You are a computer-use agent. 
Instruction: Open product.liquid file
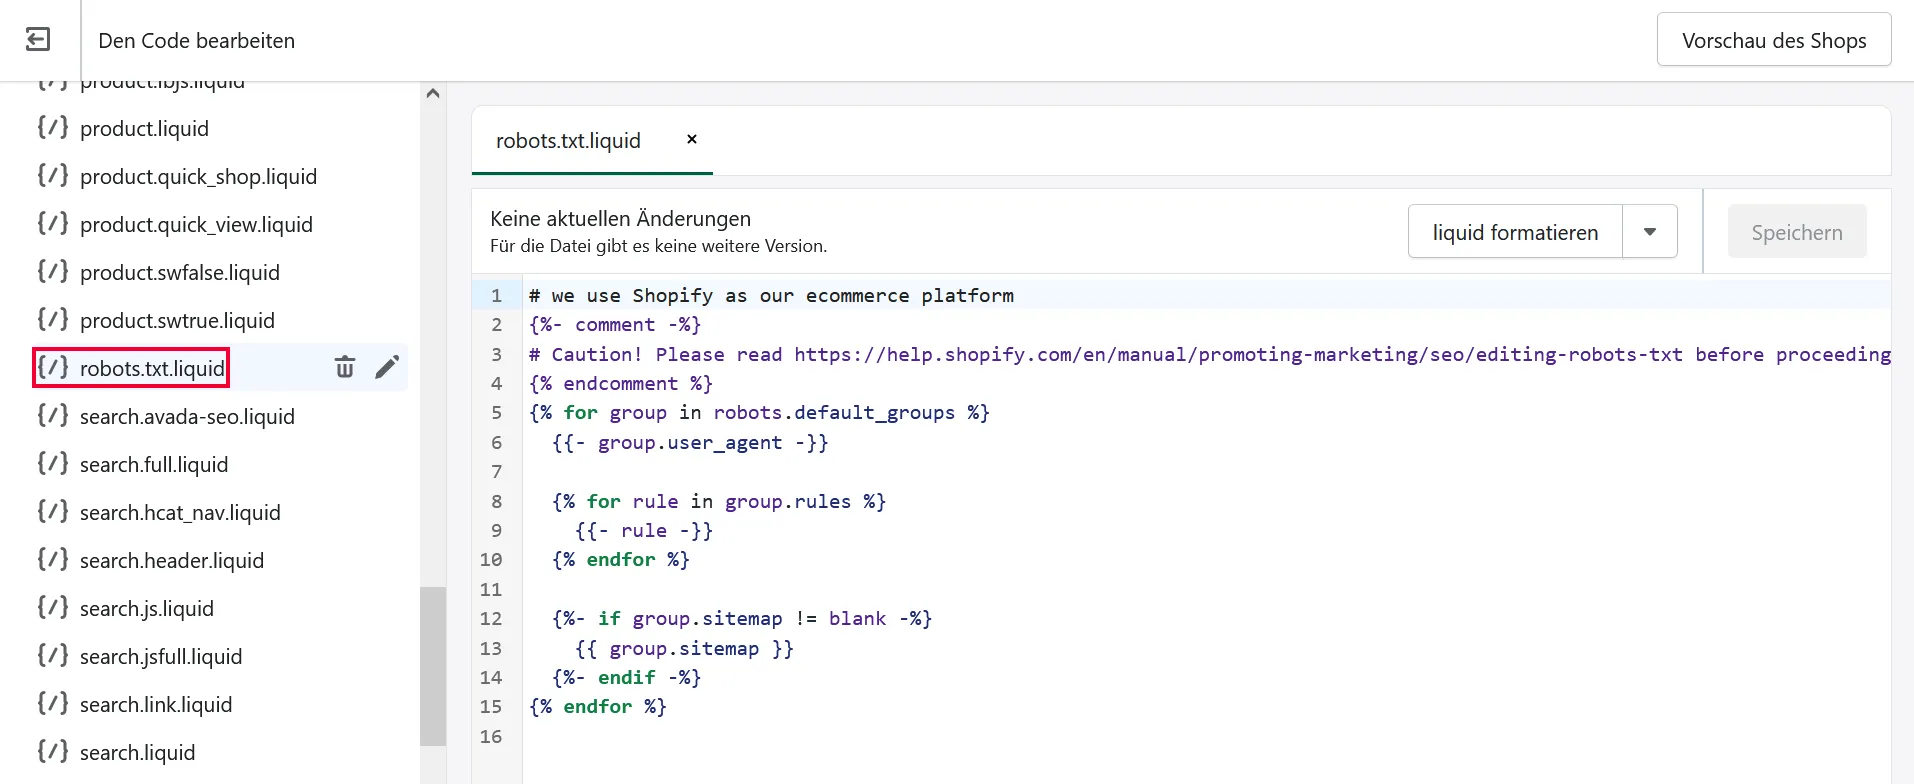[144, 129]
